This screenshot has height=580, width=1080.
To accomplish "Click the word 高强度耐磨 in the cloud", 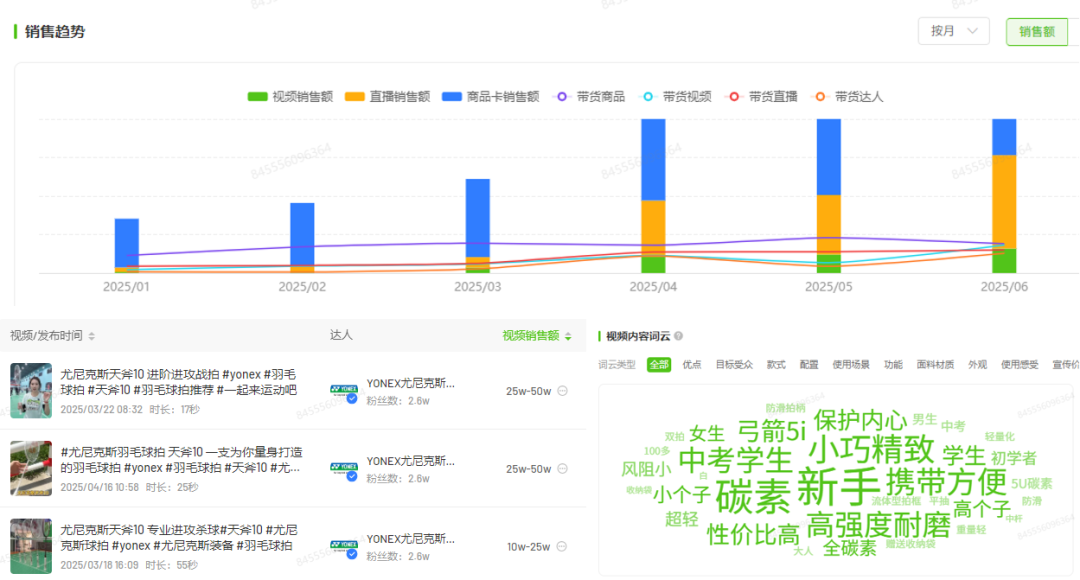I will point(878,525).
